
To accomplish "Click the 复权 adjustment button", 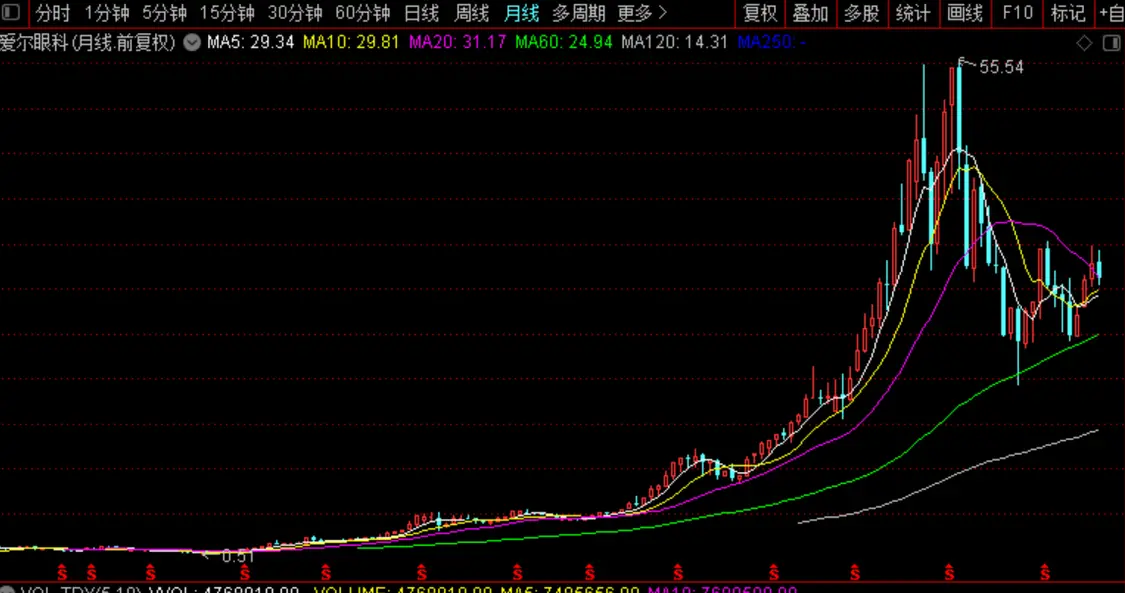I will 760,13.
